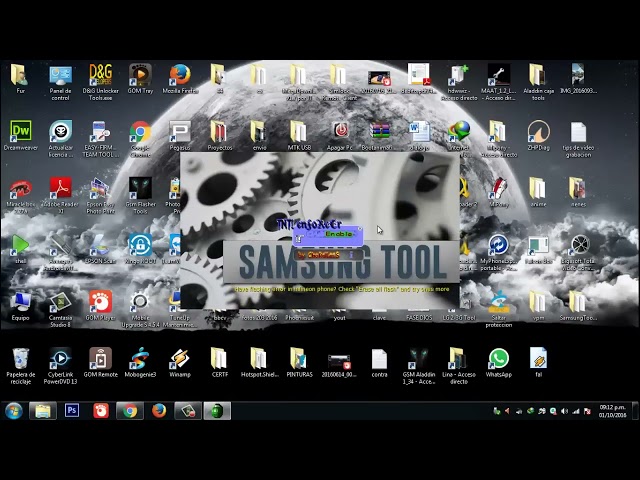
Task: Click the Chrome taskbar button
Action: (x=130, y=411)
